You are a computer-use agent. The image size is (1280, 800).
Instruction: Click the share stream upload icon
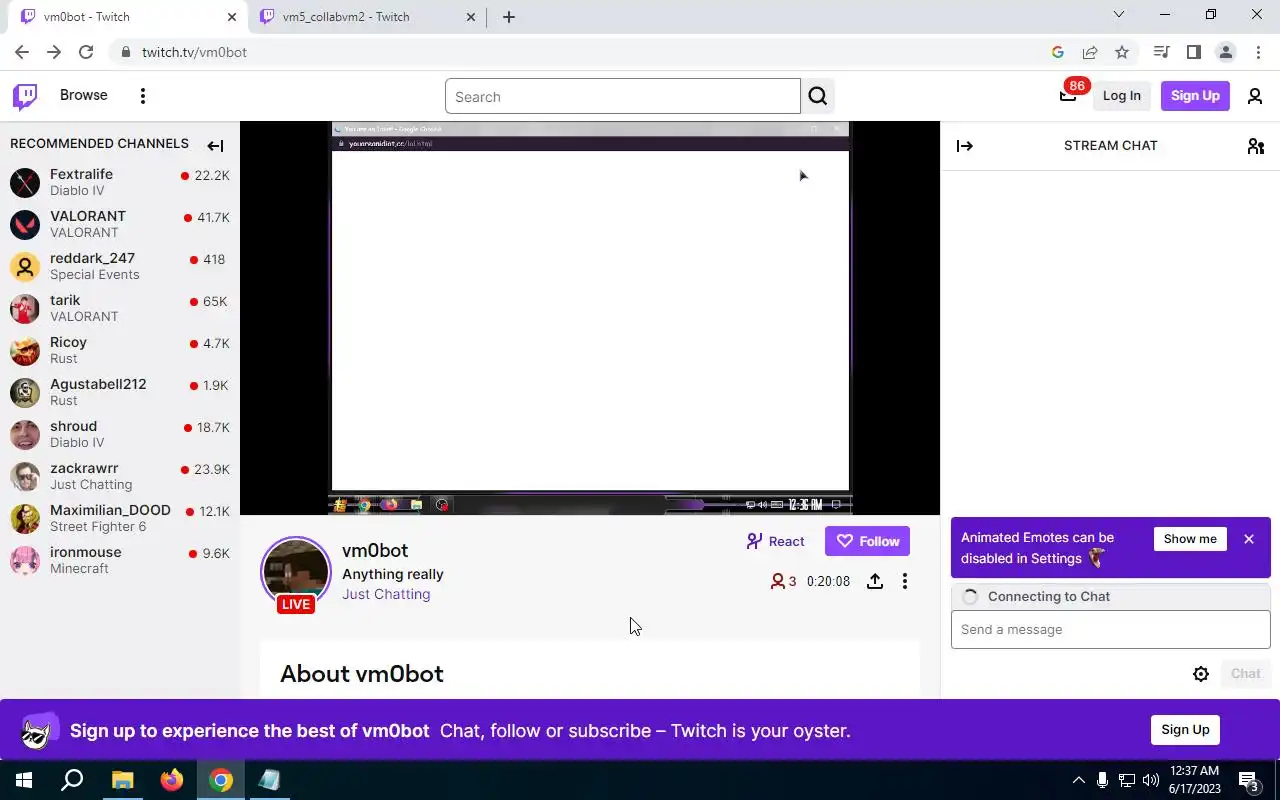click(x=875, y=581)
